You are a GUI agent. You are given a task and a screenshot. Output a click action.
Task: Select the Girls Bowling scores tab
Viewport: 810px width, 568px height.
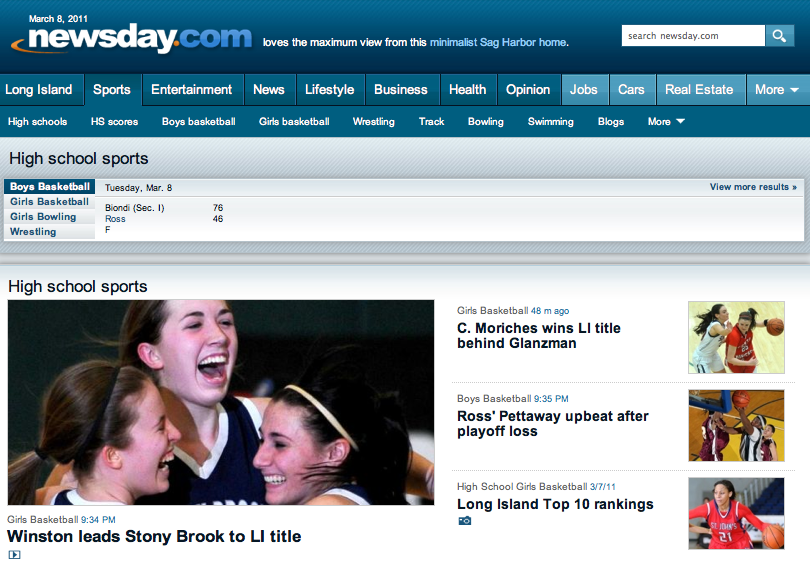(43, 217)
